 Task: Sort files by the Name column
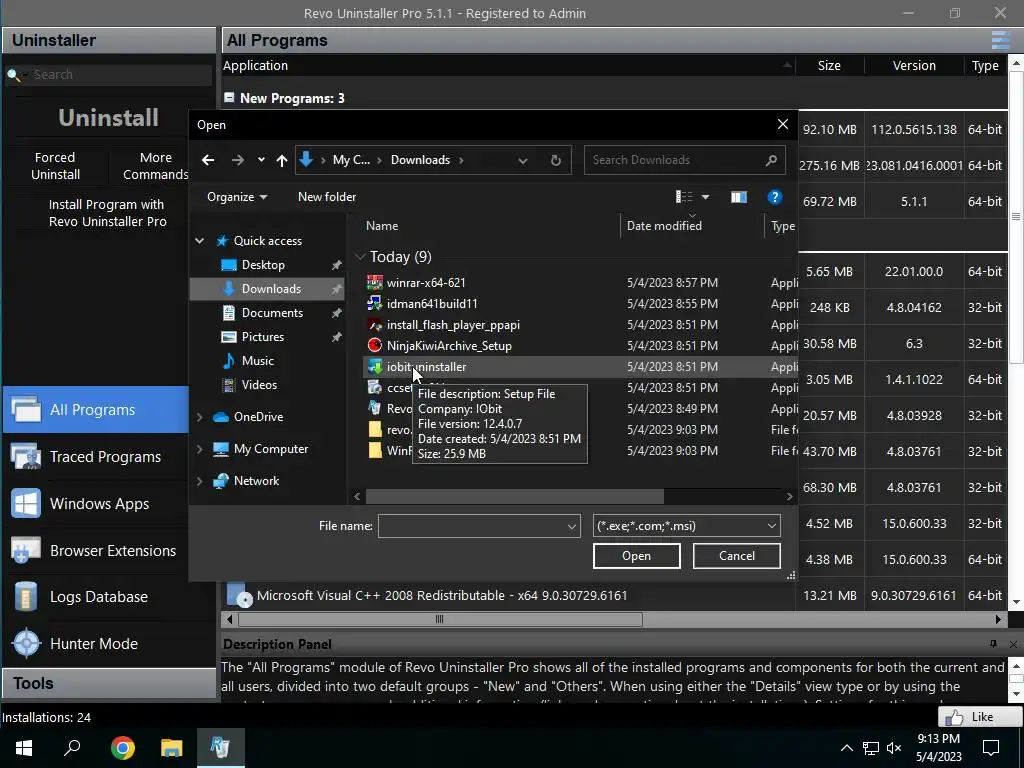point(382,226)
